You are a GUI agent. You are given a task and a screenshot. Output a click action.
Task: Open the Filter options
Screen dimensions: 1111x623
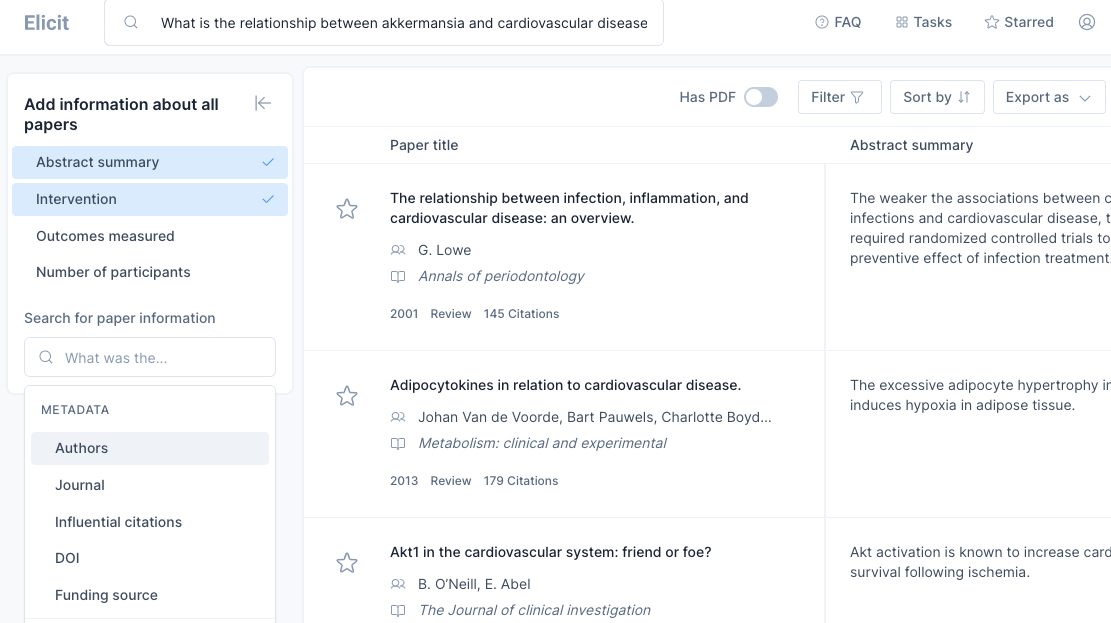pos(838,97)
